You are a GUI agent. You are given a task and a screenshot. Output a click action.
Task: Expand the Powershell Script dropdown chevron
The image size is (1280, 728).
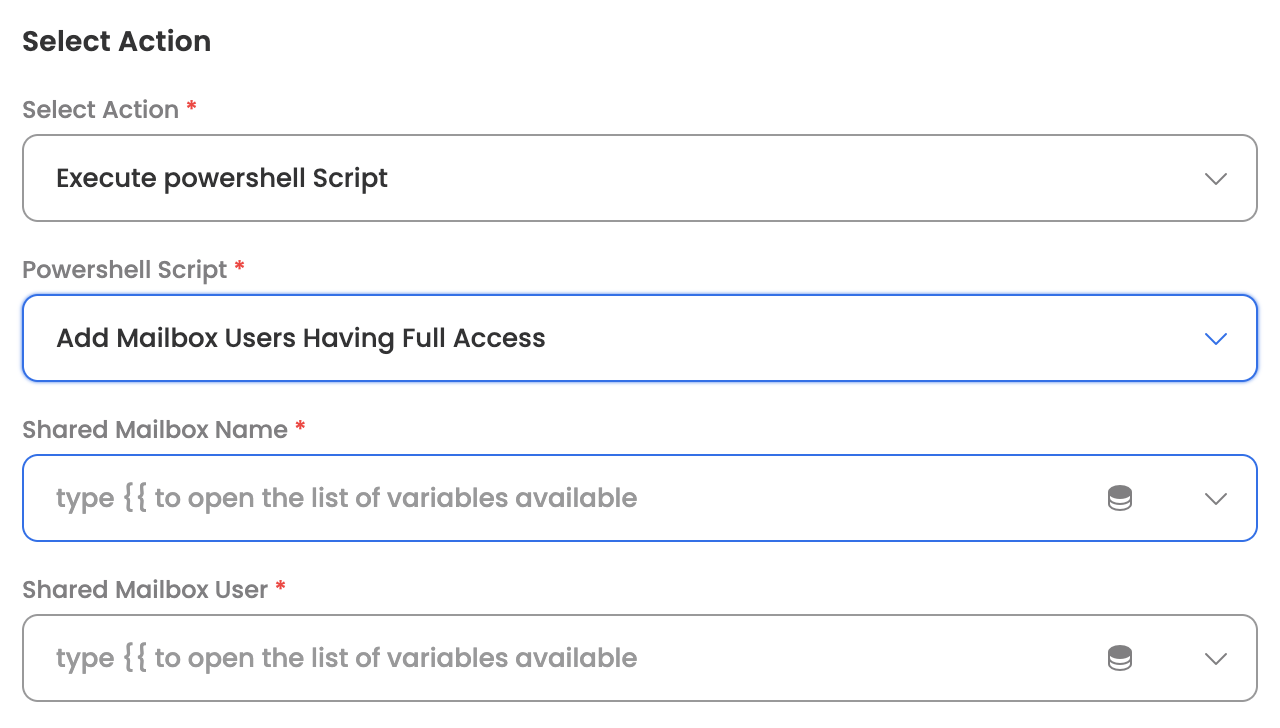coord(1216,339)
